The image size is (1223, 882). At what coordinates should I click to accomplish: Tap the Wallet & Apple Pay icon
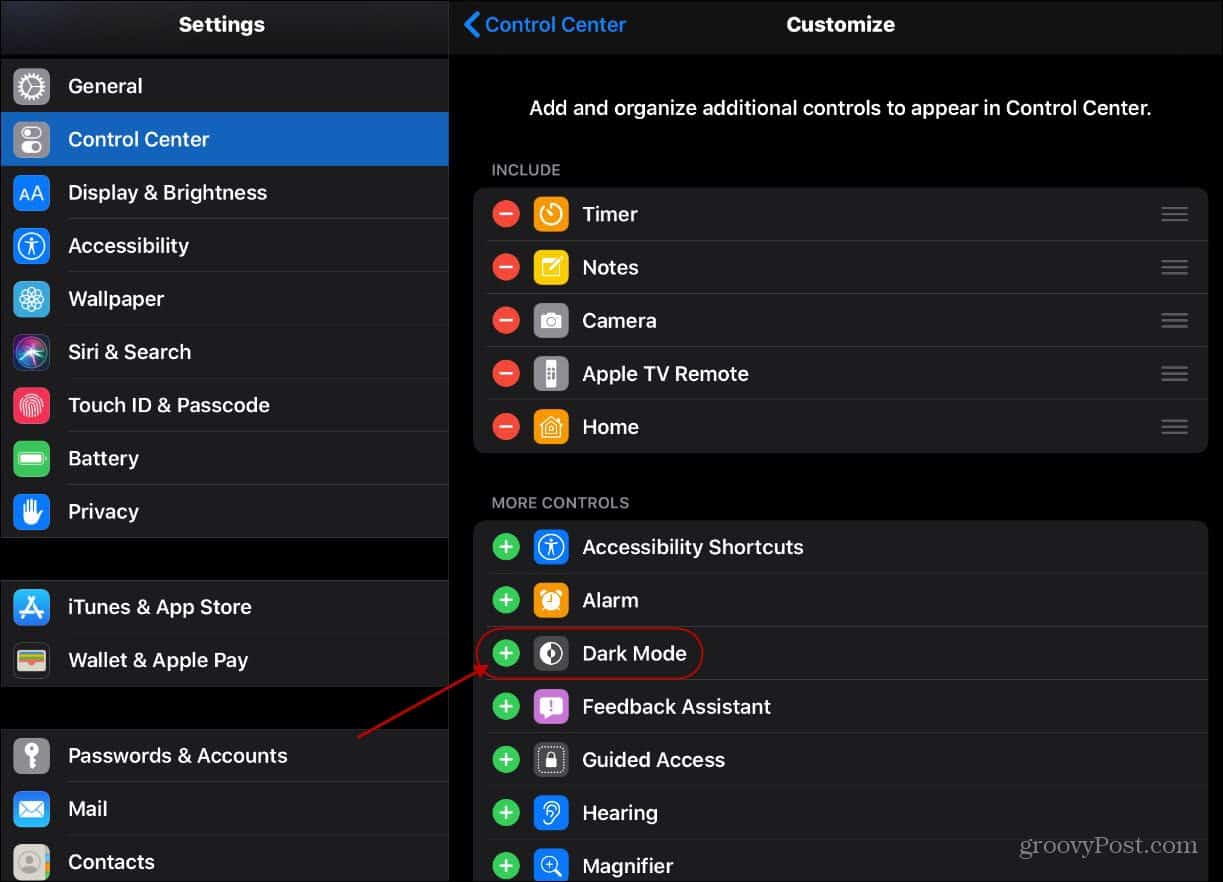tap(31, 660)
